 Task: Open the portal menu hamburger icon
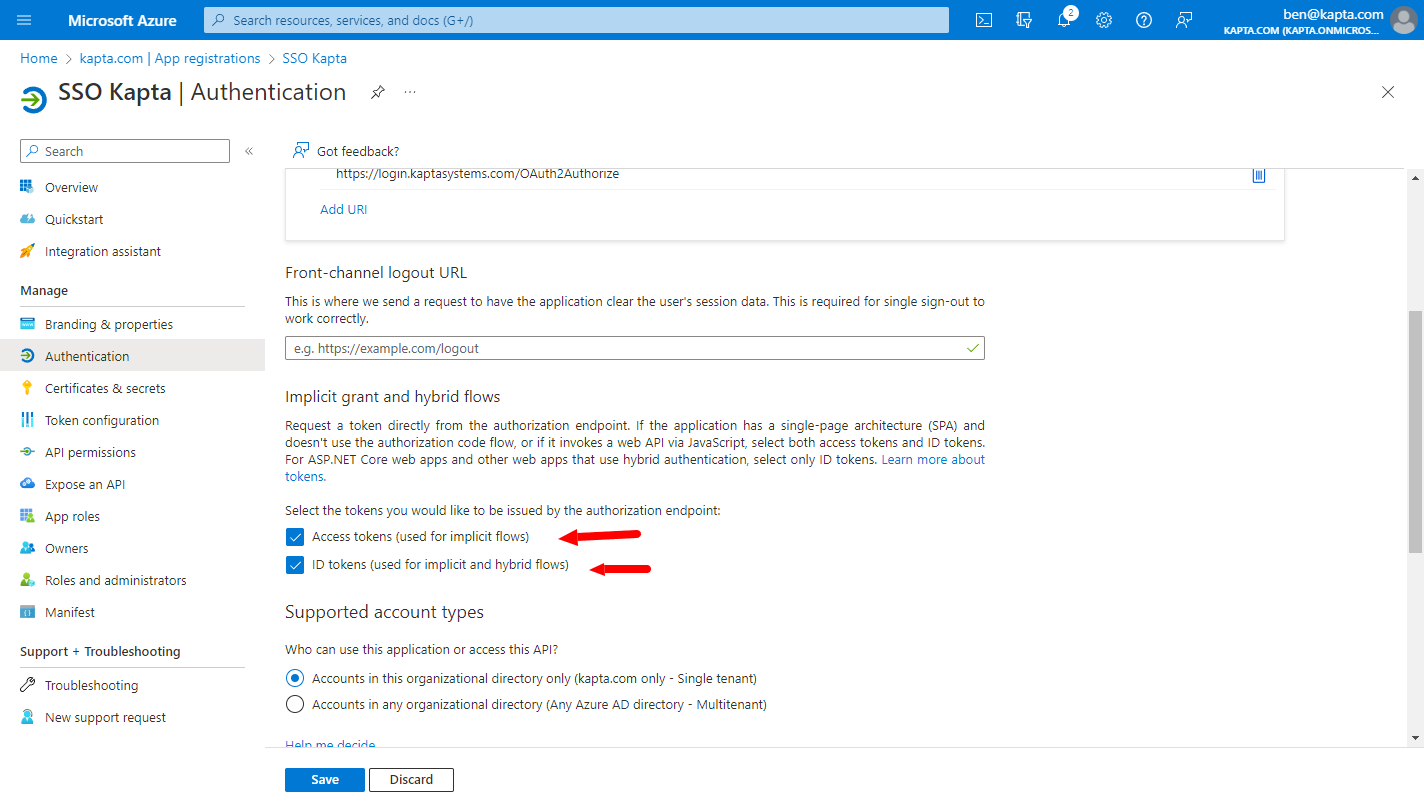24,19
